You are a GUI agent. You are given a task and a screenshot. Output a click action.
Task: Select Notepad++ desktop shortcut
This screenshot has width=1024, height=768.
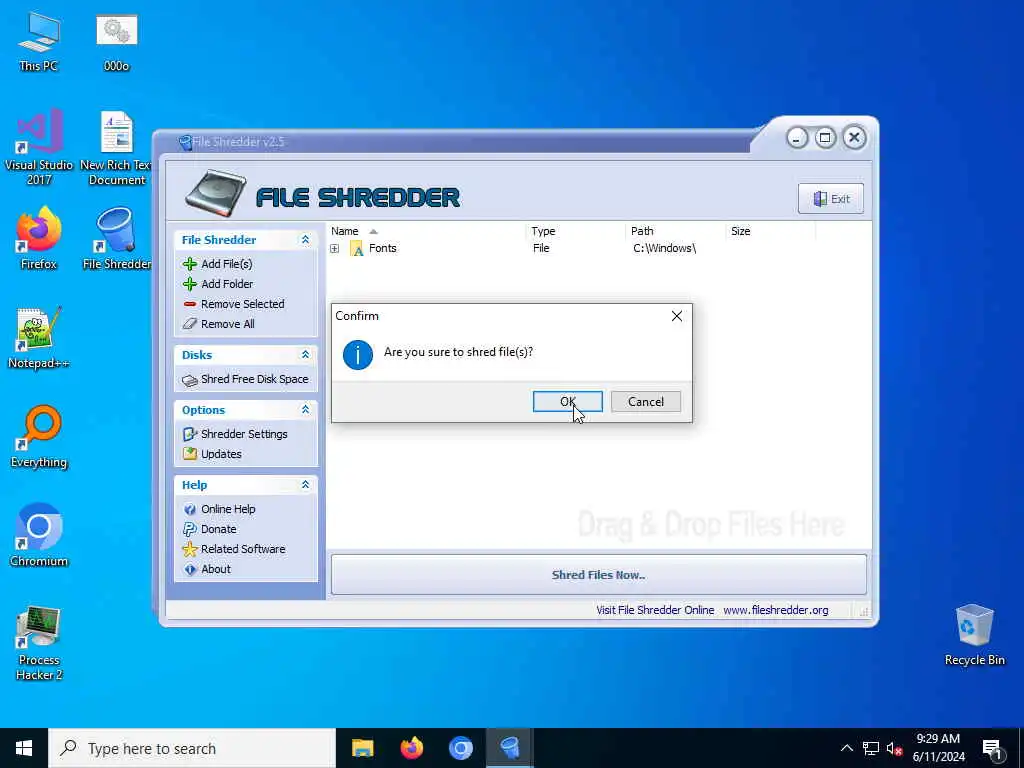coord(39,338)
